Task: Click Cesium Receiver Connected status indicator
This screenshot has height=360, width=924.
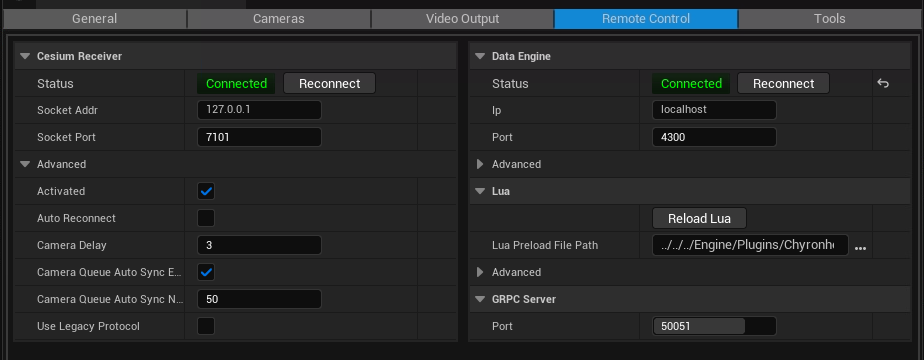Action: pos(236,84)
